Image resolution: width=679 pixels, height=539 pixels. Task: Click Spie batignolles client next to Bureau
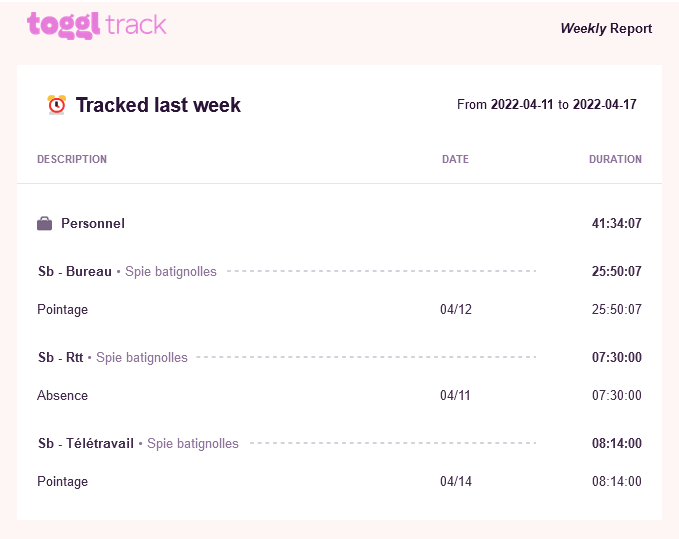171,271
